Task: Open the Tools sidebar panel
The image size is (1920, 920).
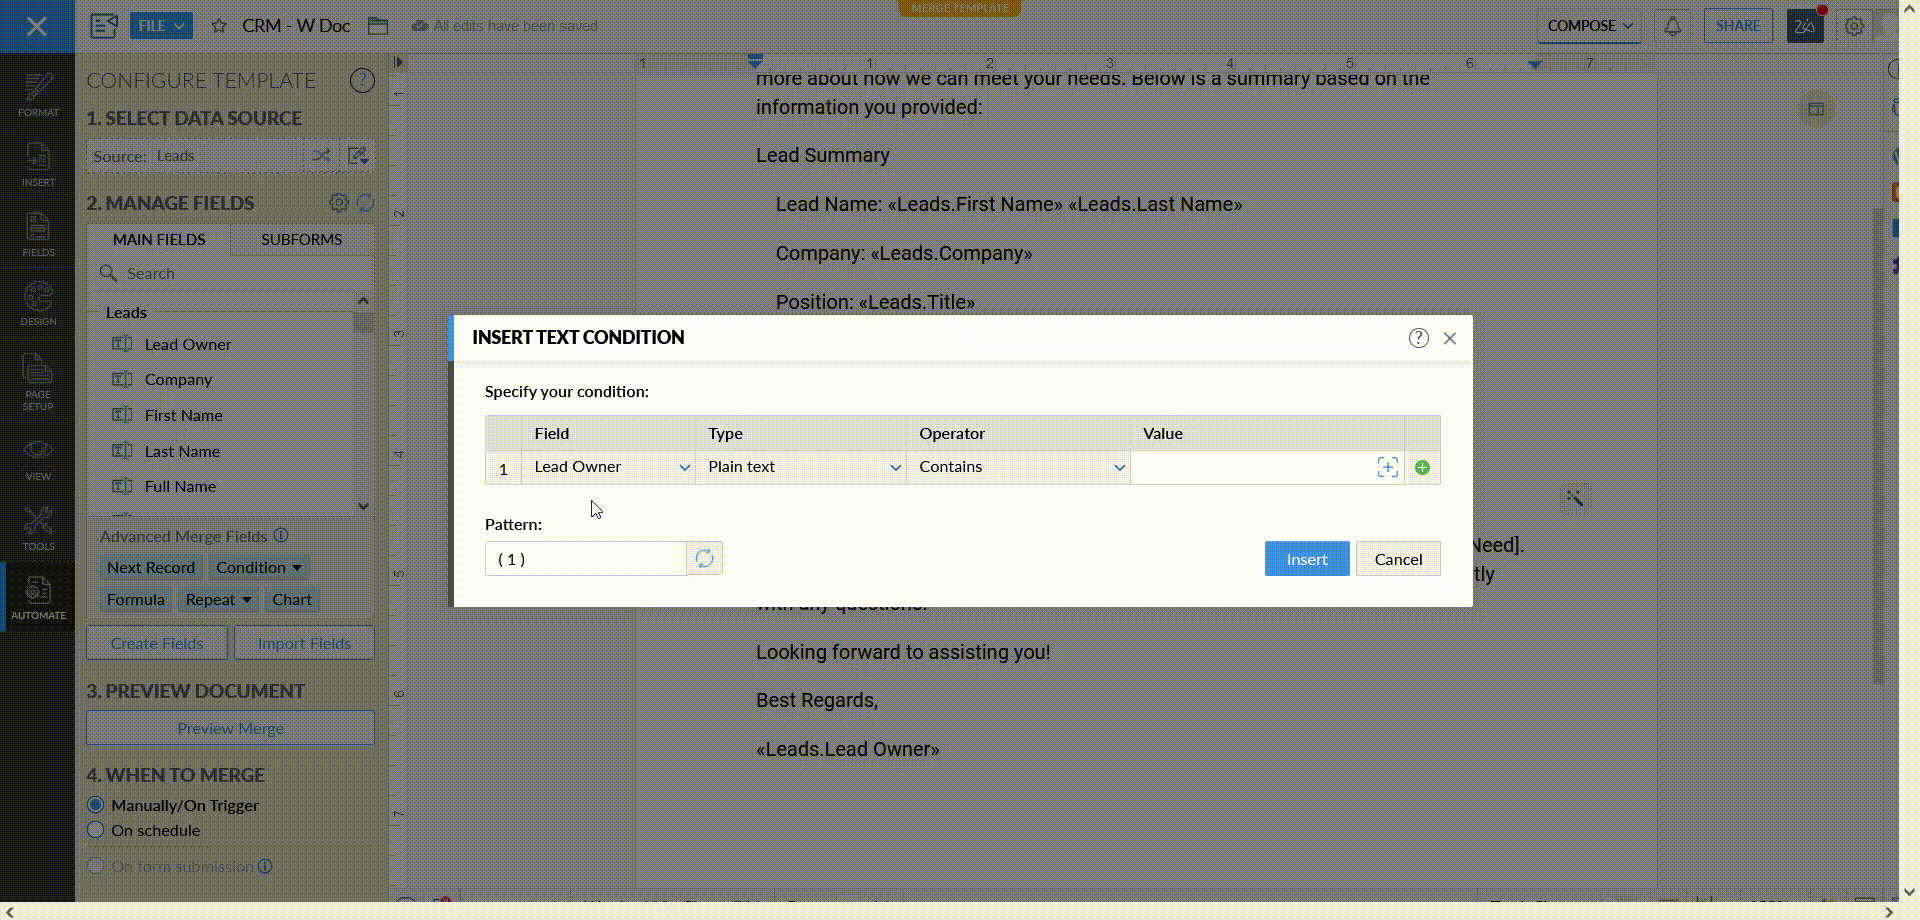Action: (x=38, y=528)
